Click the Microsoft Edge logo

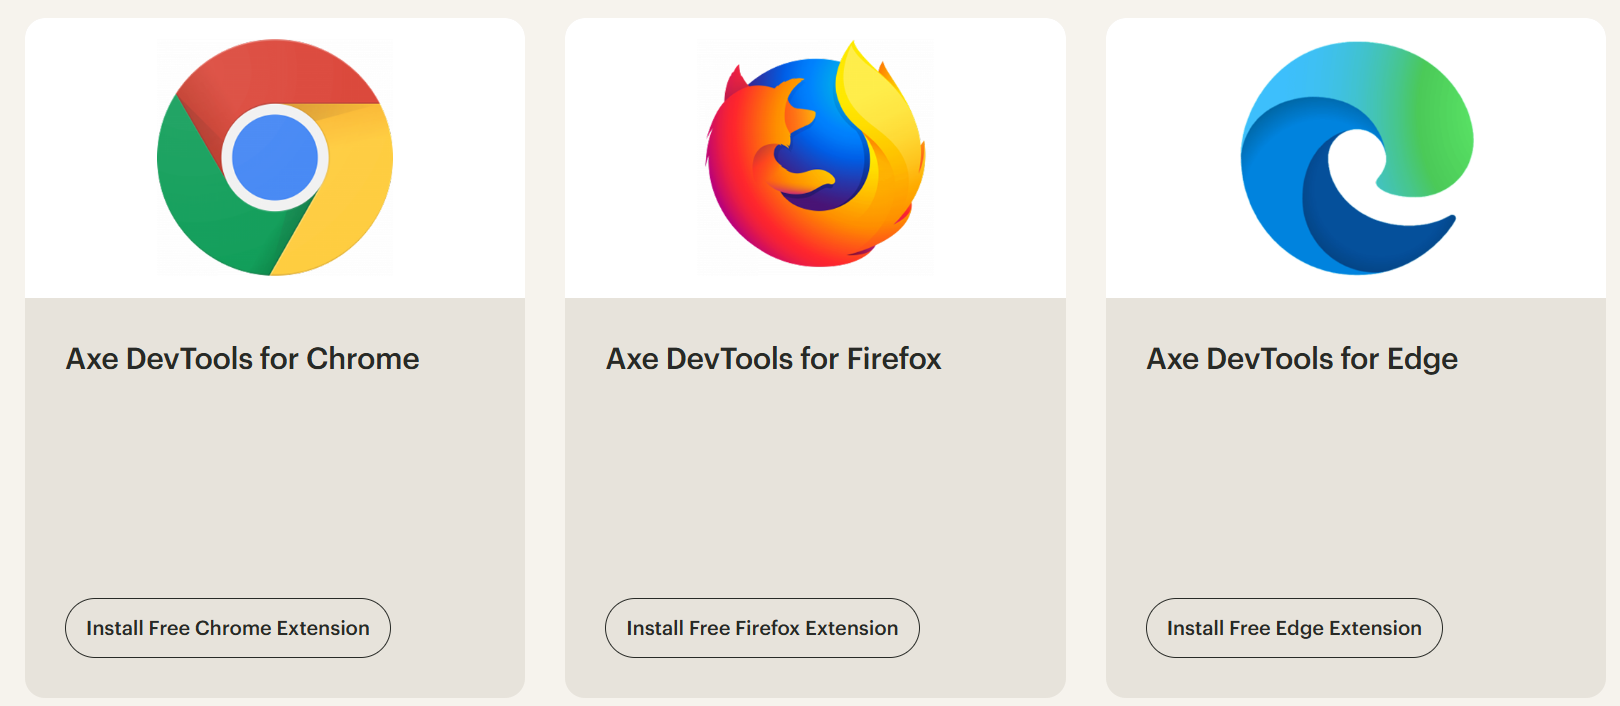point(1356,158)
